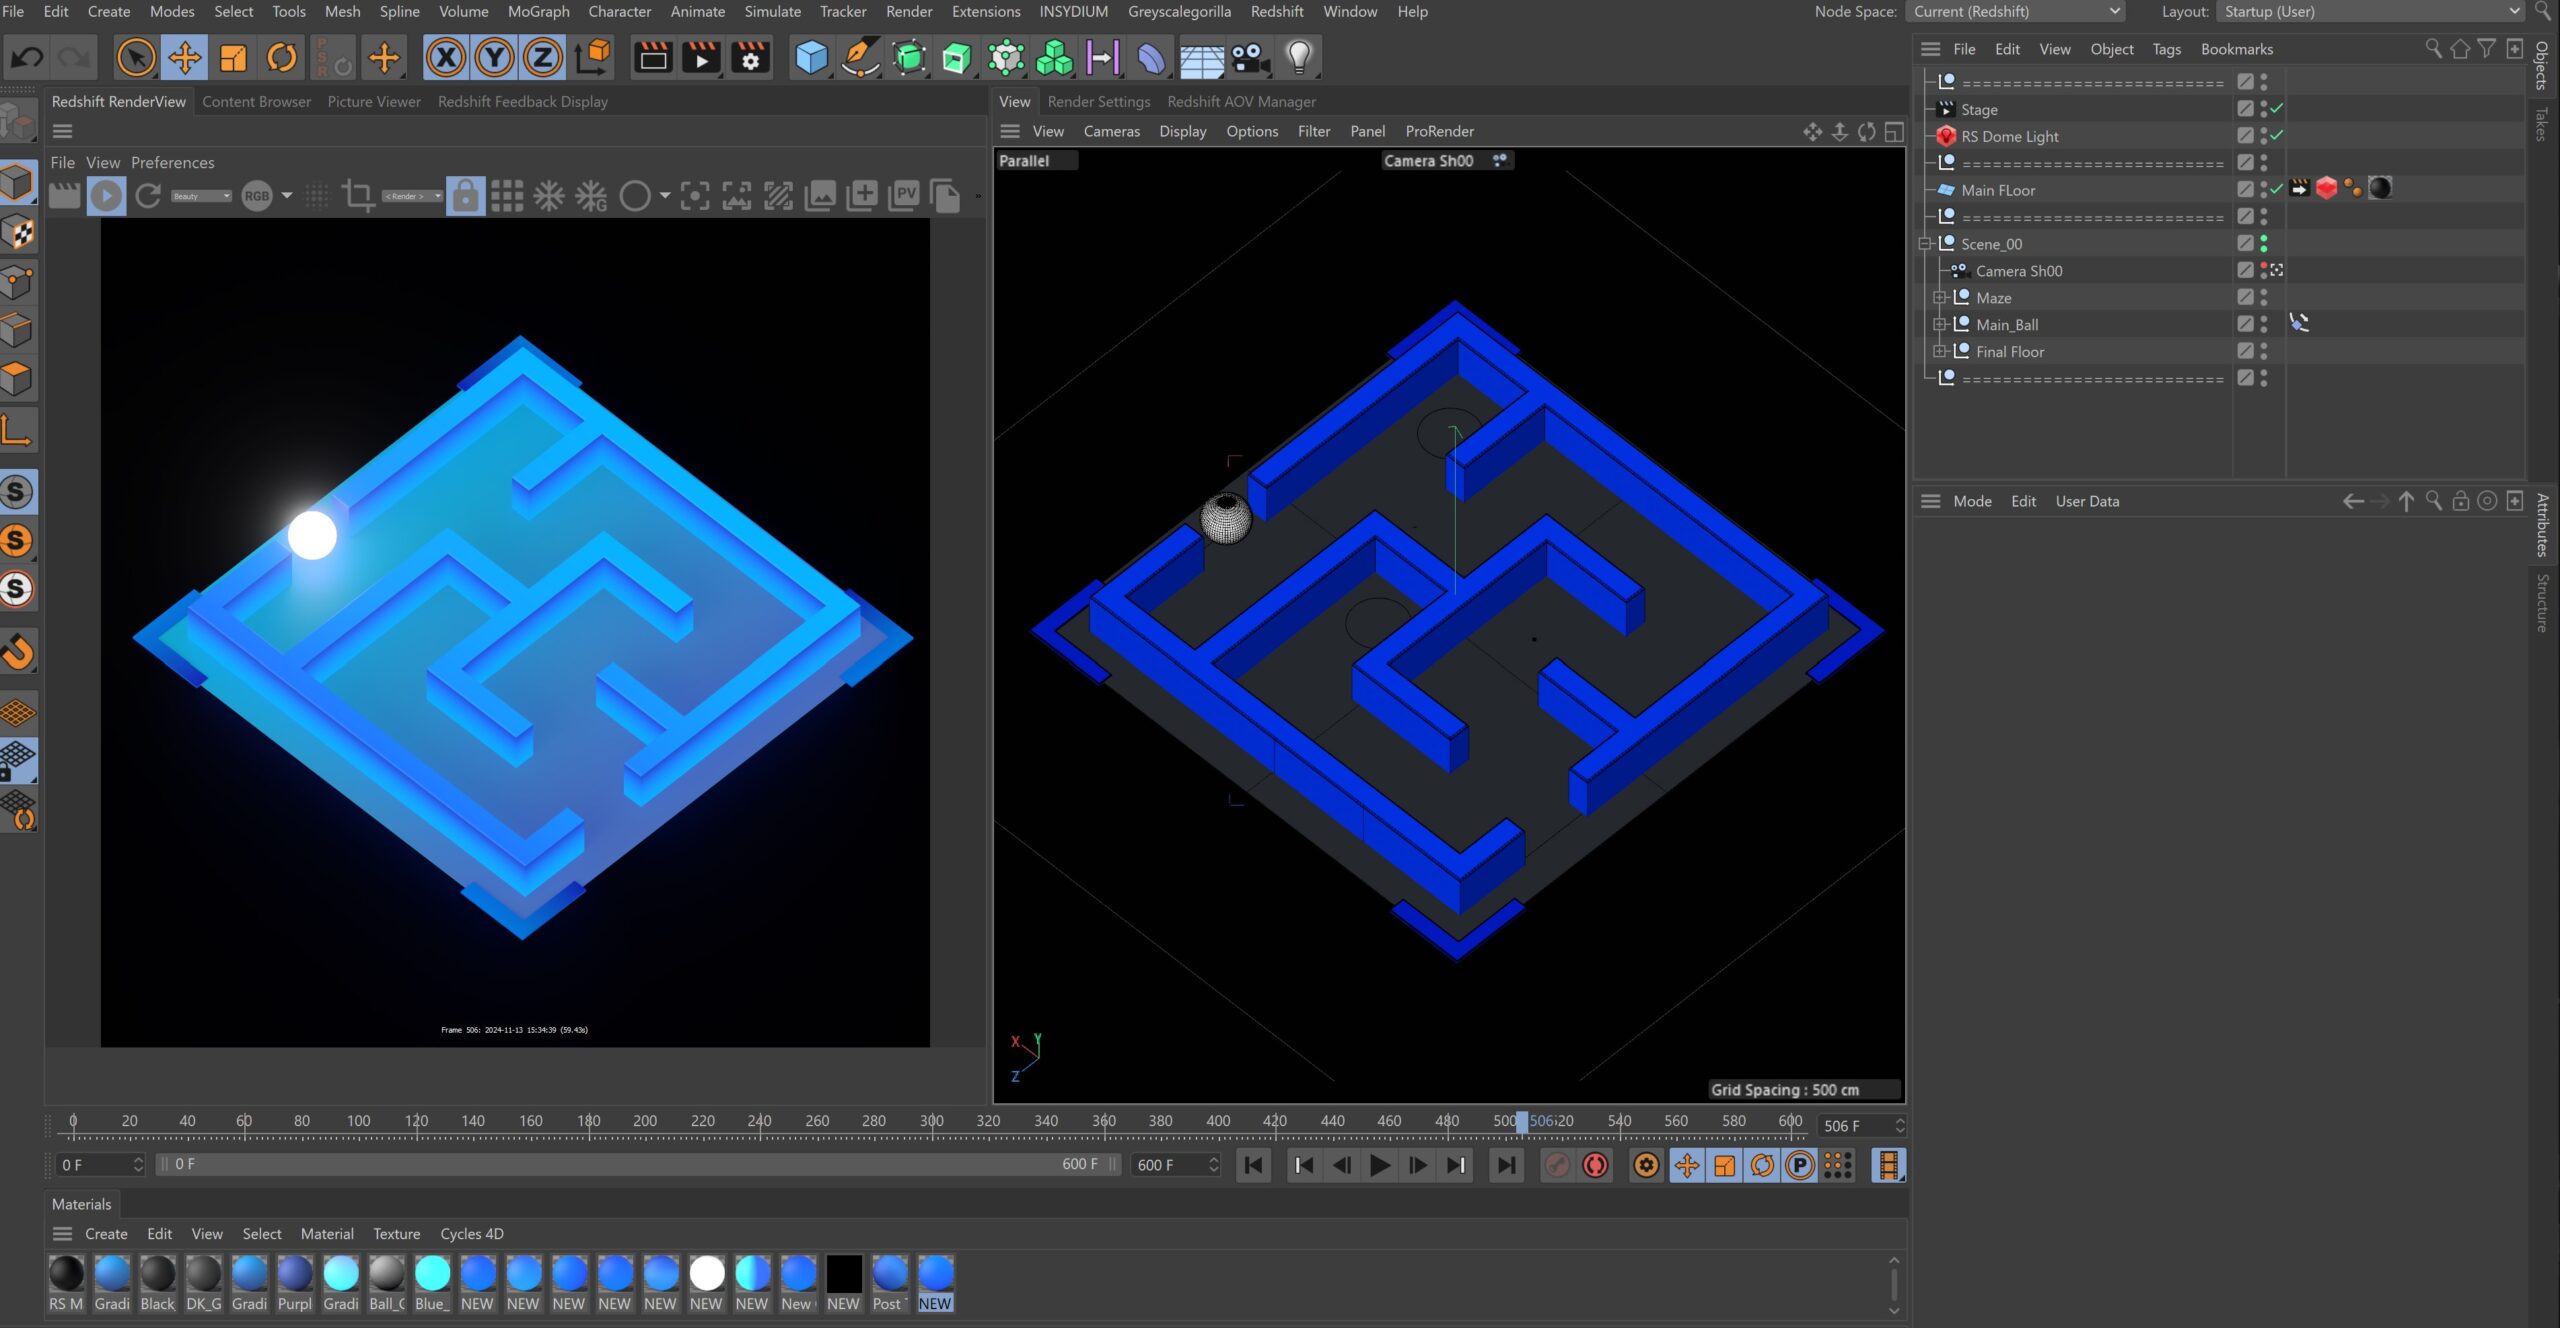Expand the Final Floor object tree
This screenshot has height=1328, width=2560.
pyautogui.click(x=1939, y=352)
